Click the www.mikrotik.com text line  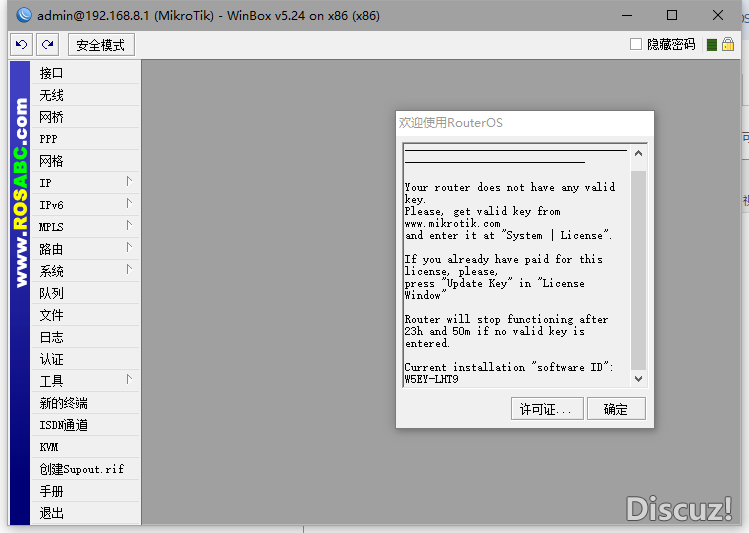(452, 224)
